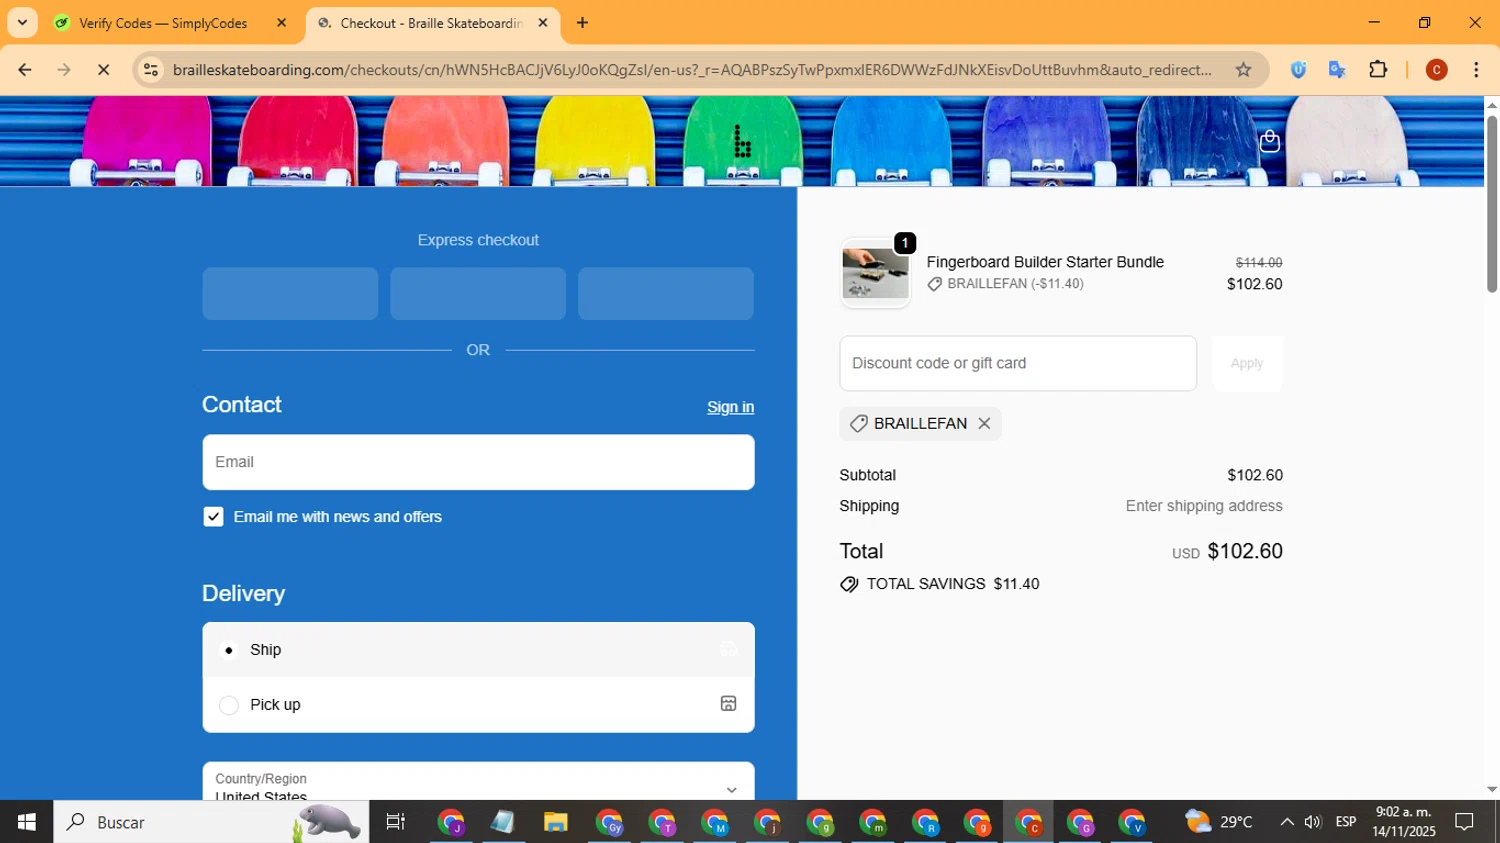1500x843 pixels.
Task: Stop loading the page
Action: coord(103,70)
